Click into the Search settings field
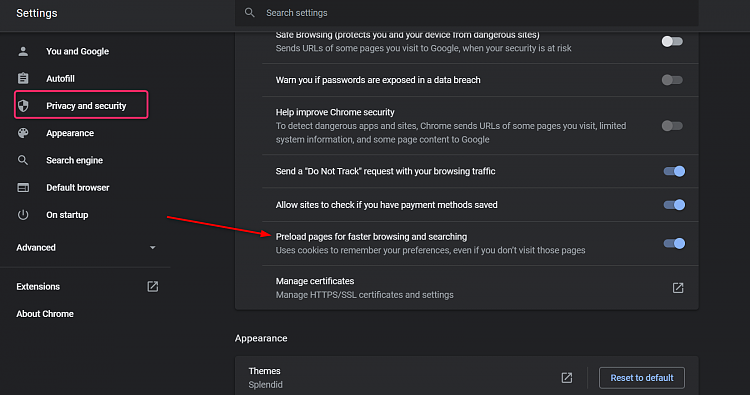The width and height of the screenshot is (750, 395). (x=467, y=13)
